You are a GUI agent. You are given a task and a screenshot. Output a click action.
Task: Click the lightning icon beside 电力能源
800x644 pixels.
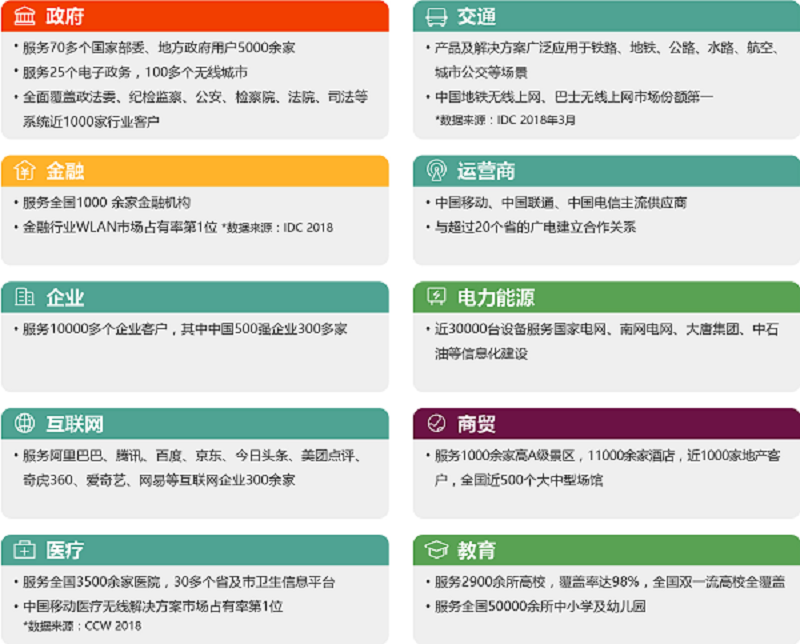pyautogui.click(x=436, y=297)
